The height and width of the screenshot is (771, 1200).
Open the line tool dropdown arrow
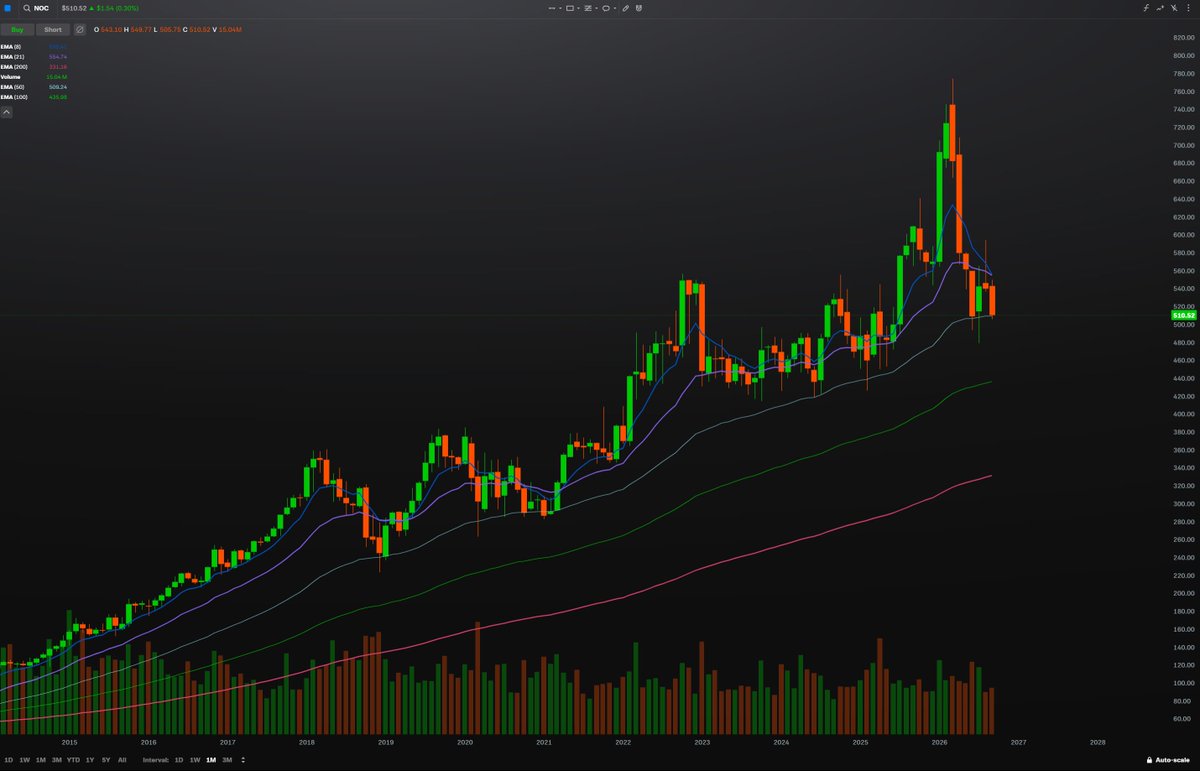point(560,8)
